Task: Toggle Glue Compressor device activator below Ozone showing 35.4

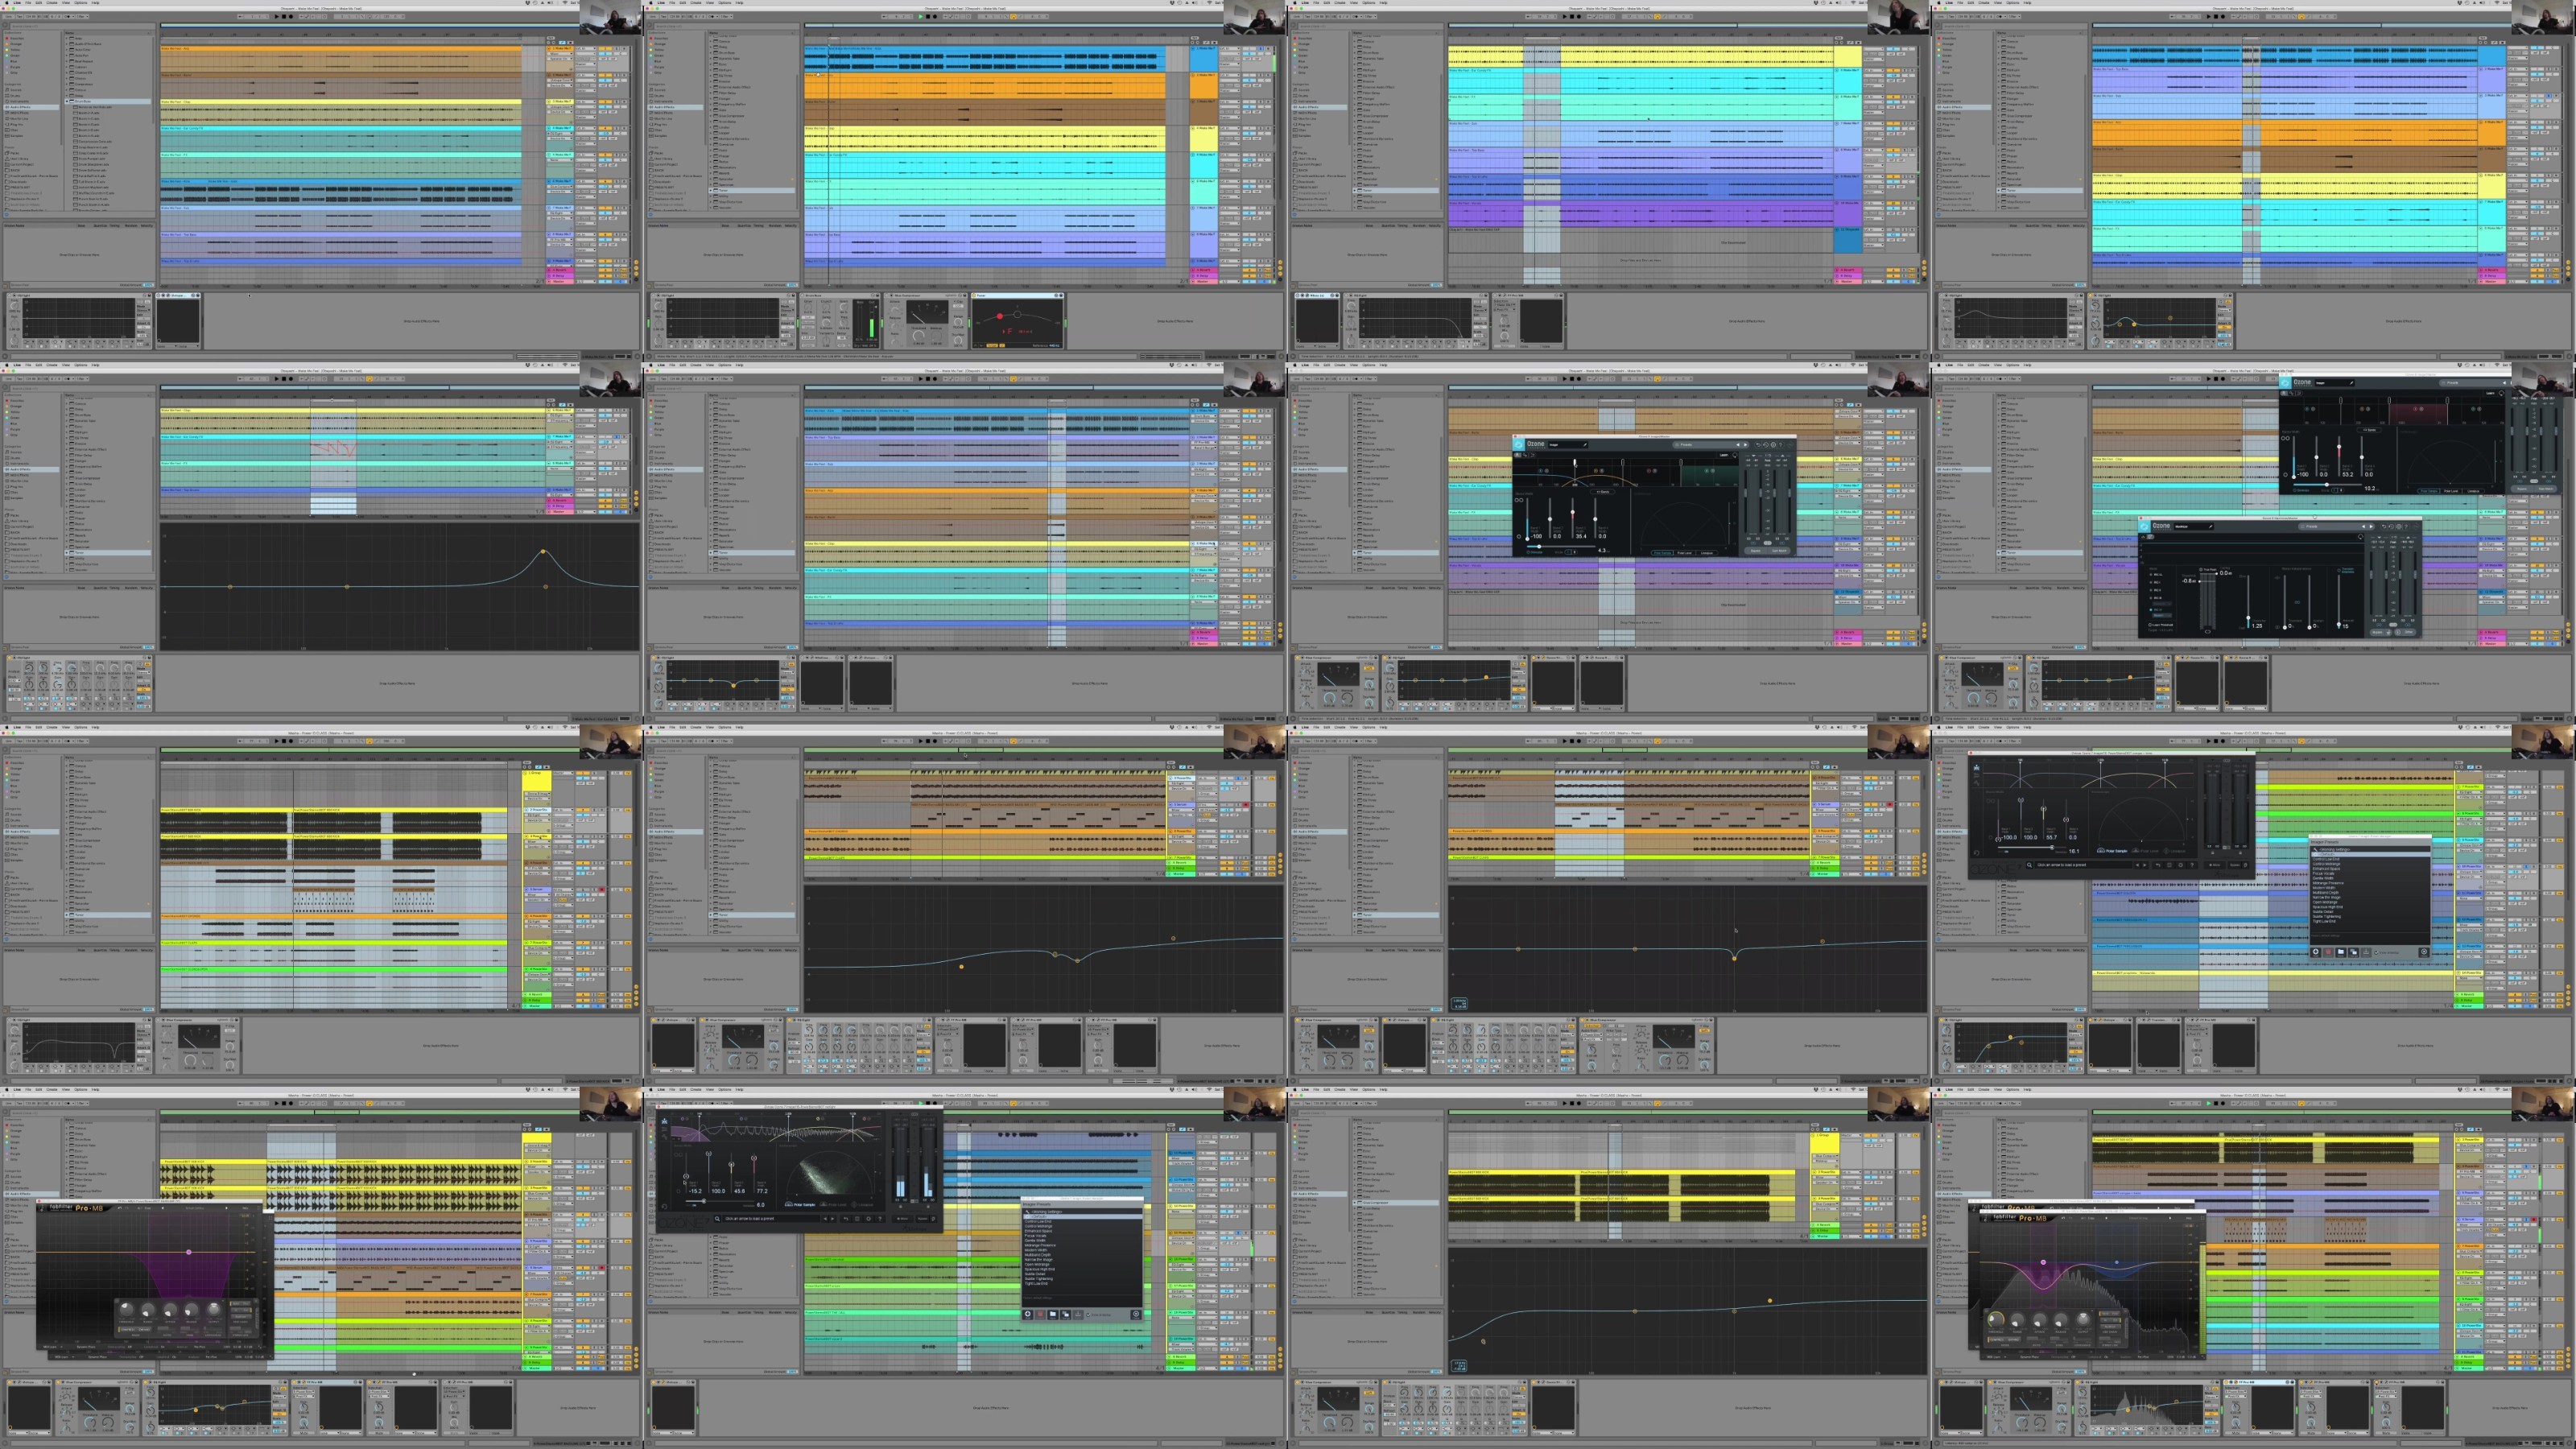Action: click(x=1298, y=658)
